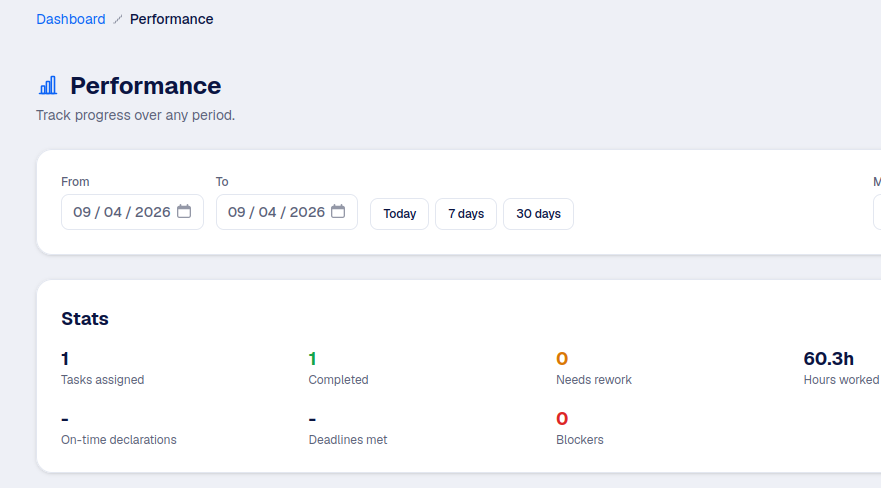Click the Stats section heading
Screen dimensions: 881x488
click(85, 318)
